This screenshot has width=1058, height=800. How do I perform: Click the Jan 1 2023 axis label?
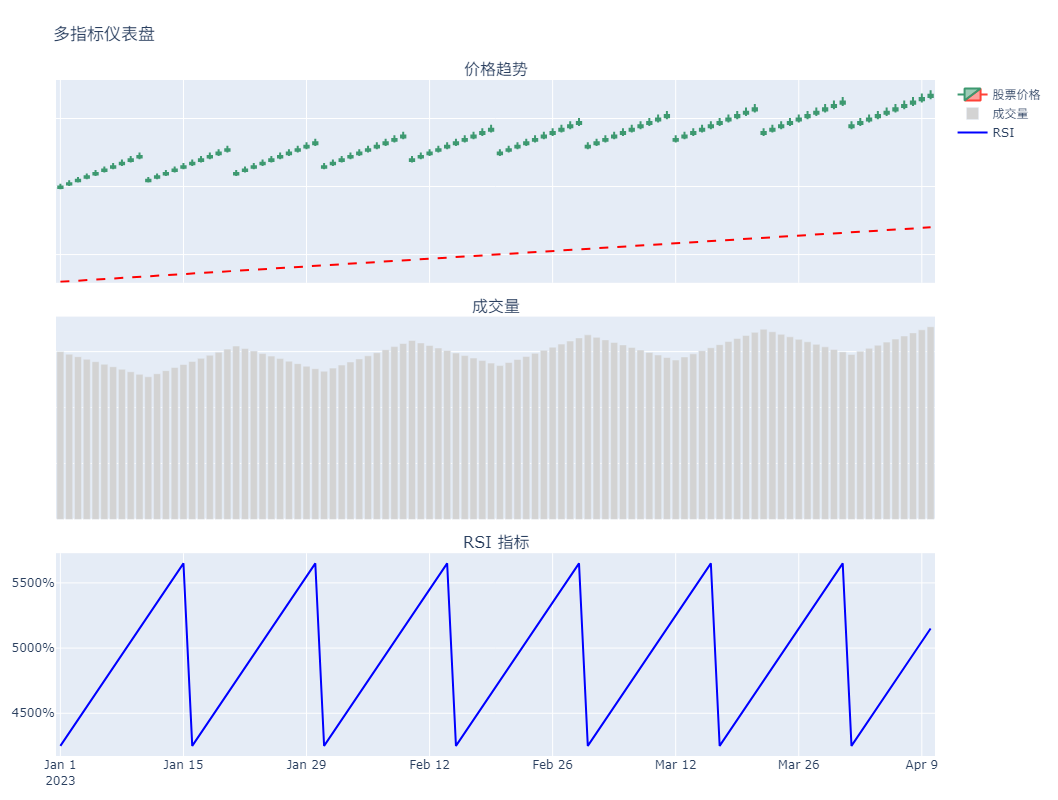61,772
